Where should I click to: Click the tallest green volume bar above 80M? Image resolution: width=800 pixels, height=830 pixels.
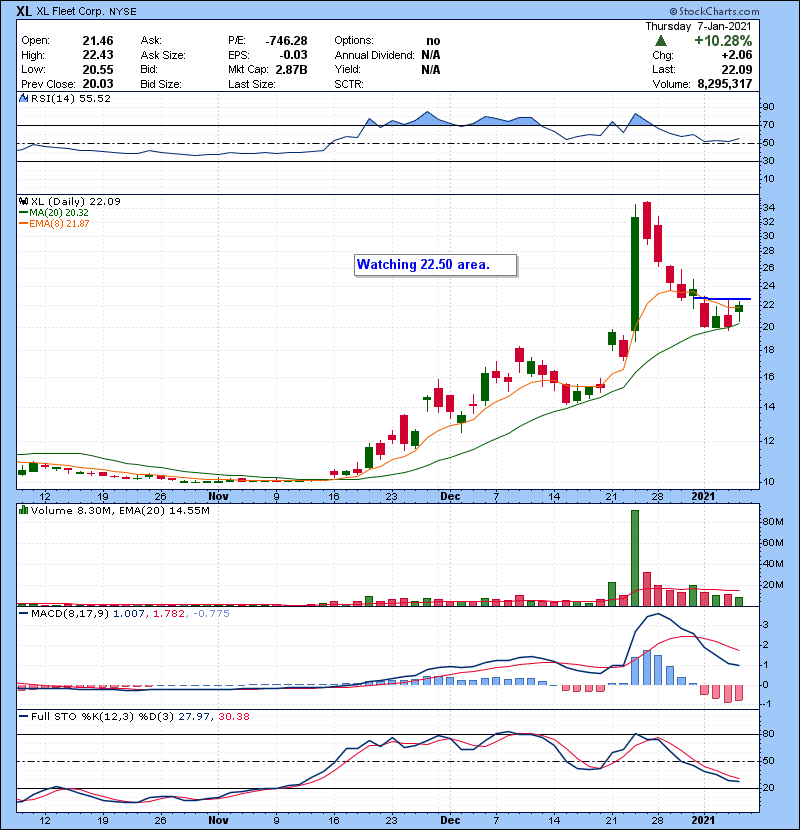(635, 558)
